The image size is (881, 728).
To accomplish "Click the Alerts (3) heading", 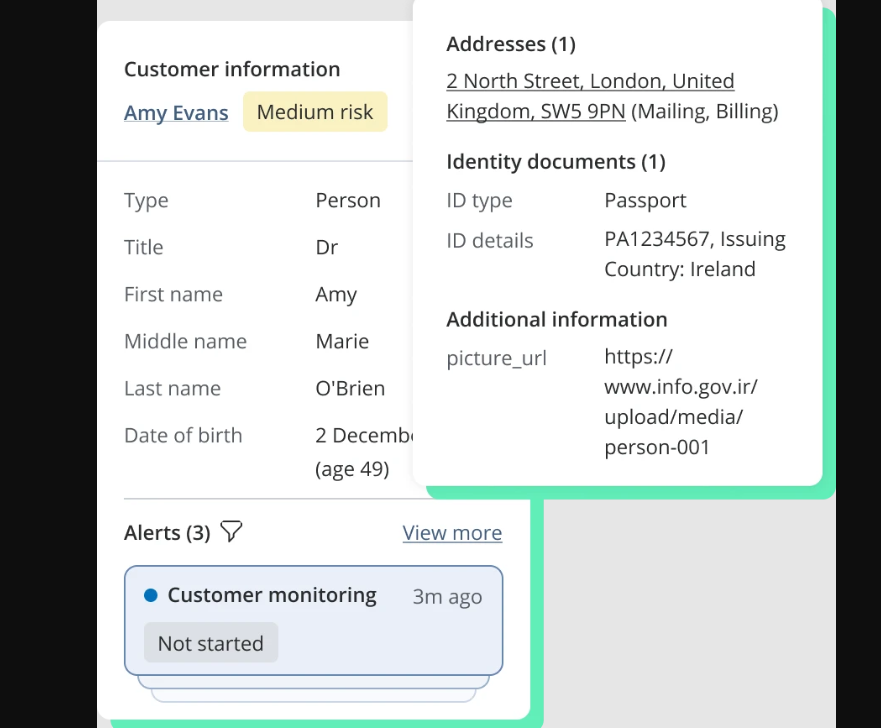I will 167,533.
